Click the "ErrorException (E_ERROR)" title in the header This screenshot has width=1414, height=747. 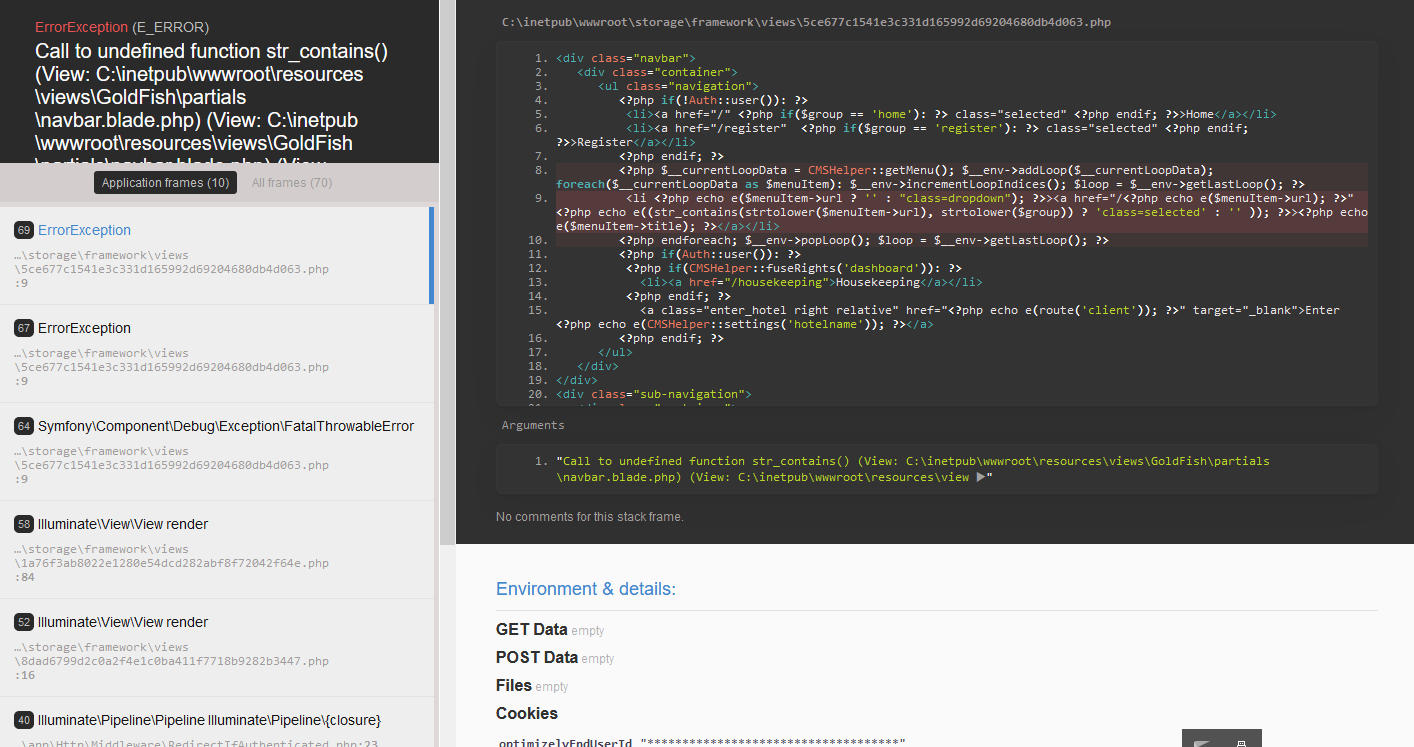click(x=122, y=27)
